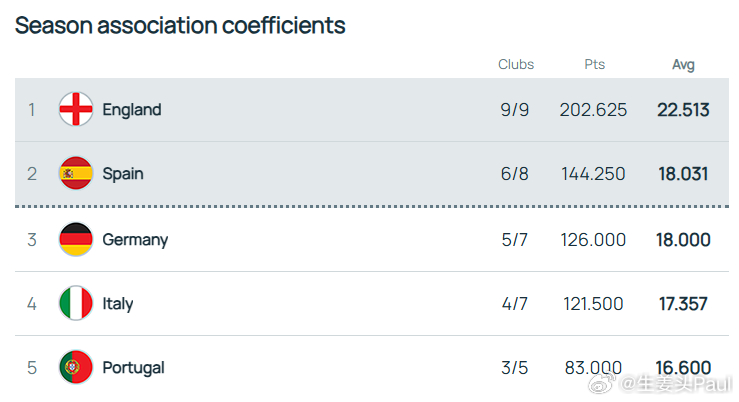Screen dimensions: 739x402
Task: Click the England flag icon
Action: [x=76, y=109]
